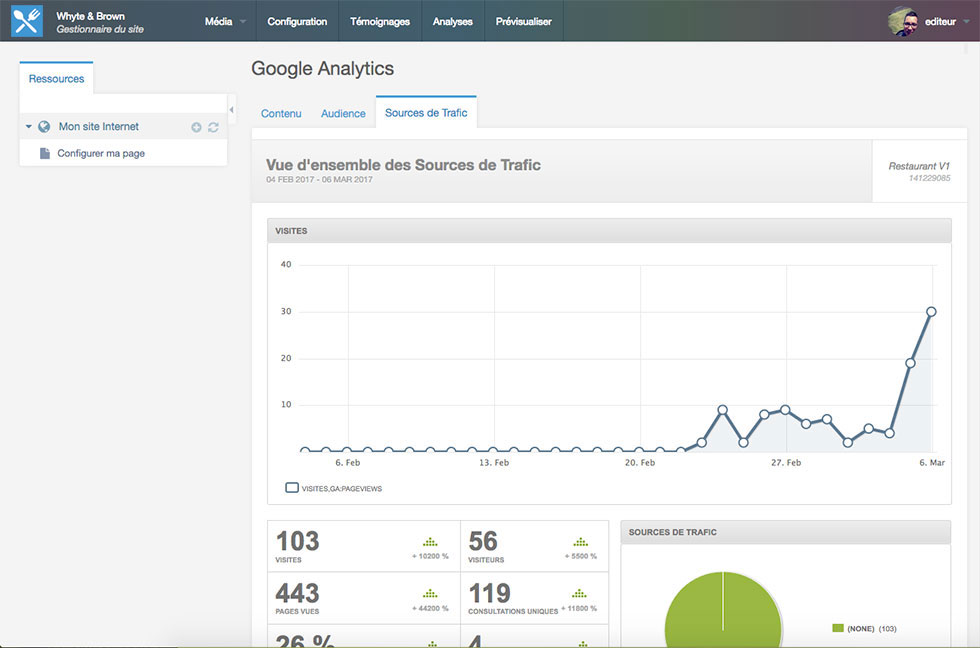Click the 6. Mar data point on chart

click(931, 311)
